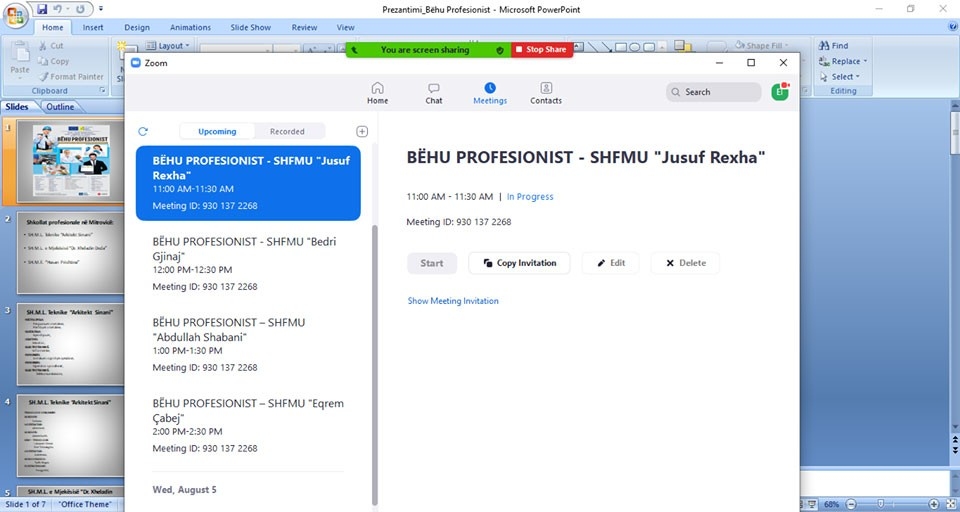960x512 pixels.
Task: Open Zoom Chat panel
Action: (x=433, y=93)
